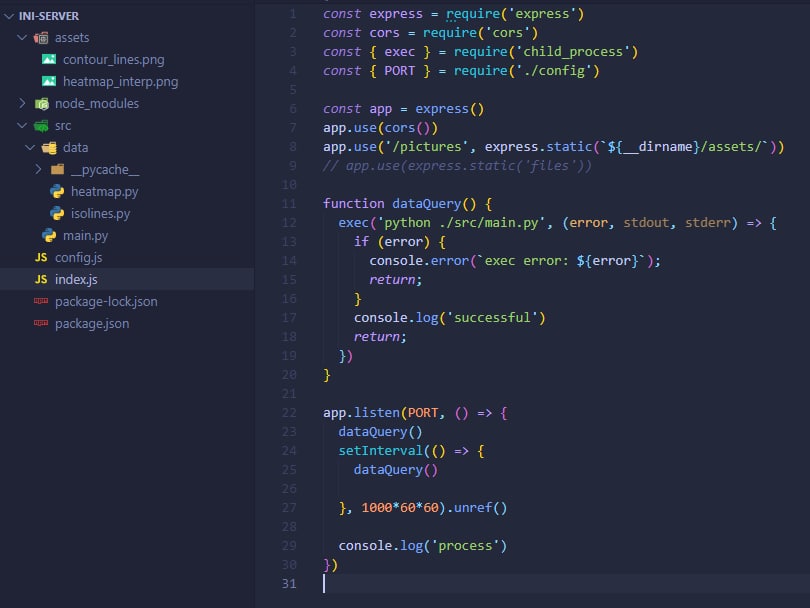Screen dimensions: 810x608
Task: Click the node_modules folder icon
Action: (41, 104)
